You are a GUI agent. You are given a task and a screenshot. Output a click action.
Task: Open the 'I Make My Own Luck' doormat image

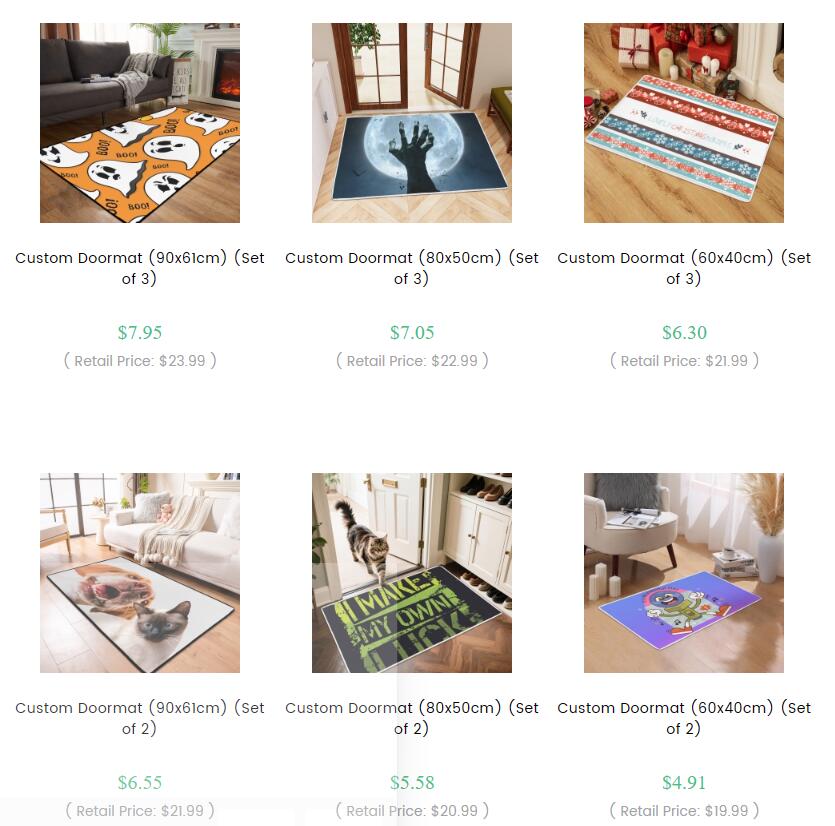pyautogui.click(x=412, y=573)
